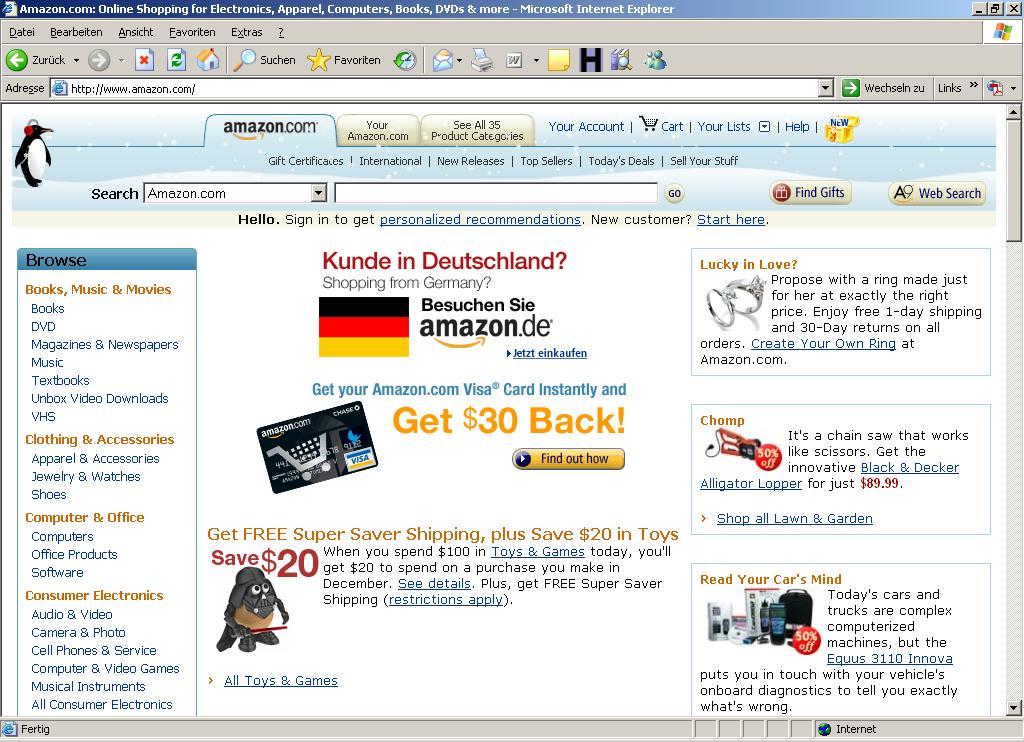Click the German flag image
Image resolution: width=1024 pixels, height=742 pixels.
[x=364, y=327]
